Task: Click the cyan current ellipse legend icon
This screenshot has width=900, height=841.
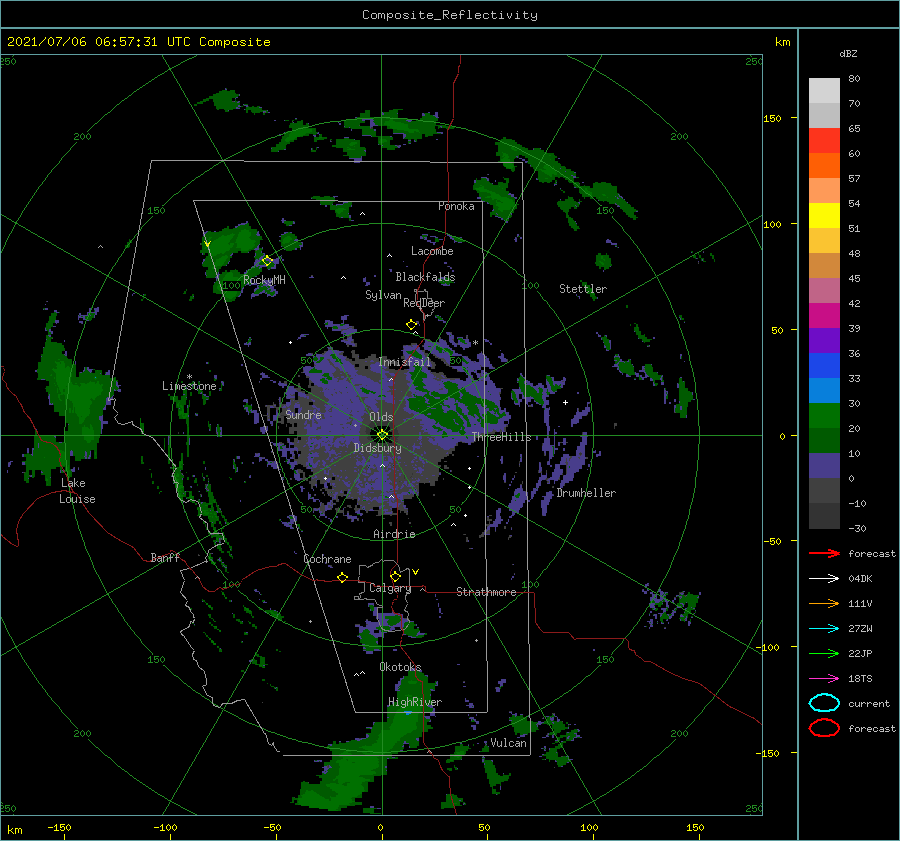Action: 824,703
